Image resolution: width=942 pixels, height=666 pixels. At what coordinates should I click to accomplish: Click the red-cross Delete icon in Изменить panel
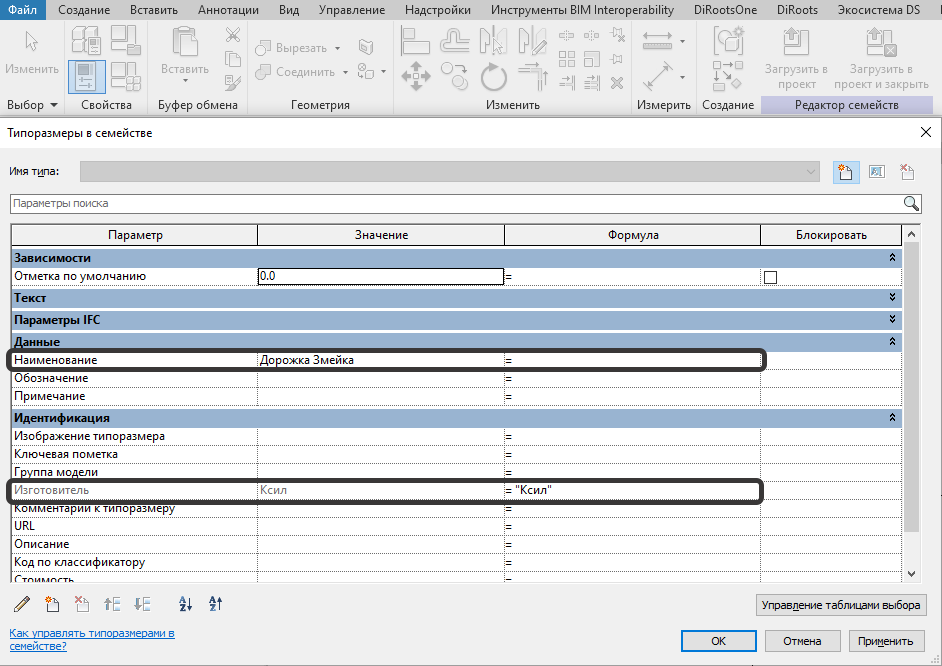coord(617,83)
